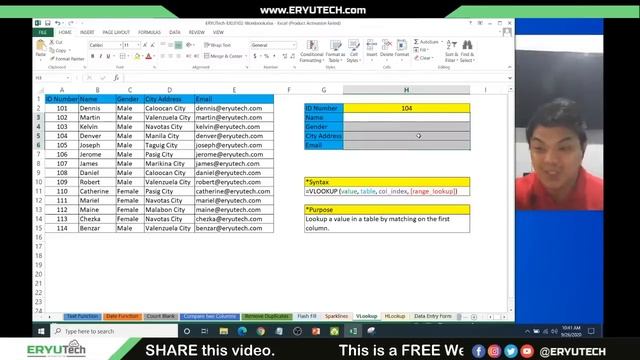Image resolution: width=640 pixels, height=360 pixels.
Task: Open the Data Entry Form sheet tab
Action: pos(433,316)
